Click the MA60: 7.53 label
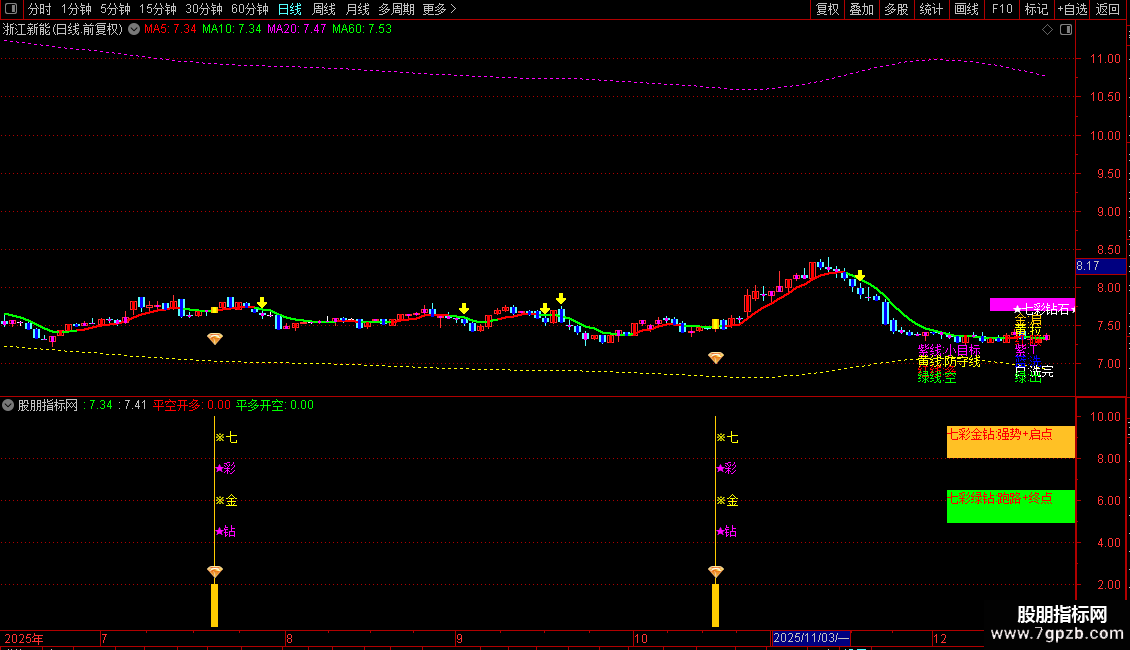 (x=362, y=29)
